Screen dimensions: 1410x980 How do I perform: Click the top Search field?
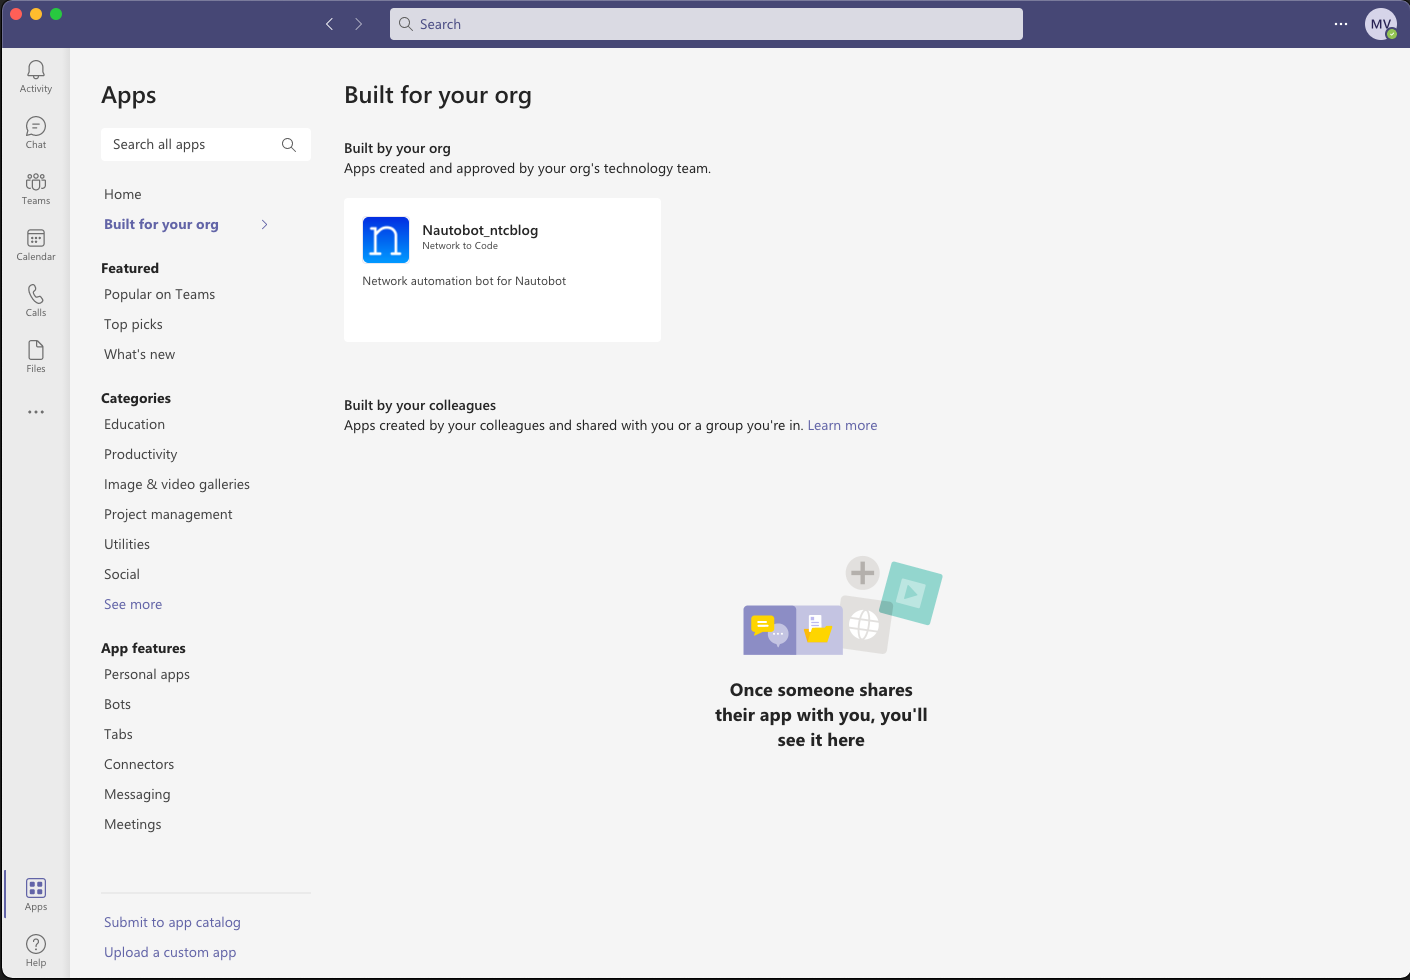coord(706,23)
